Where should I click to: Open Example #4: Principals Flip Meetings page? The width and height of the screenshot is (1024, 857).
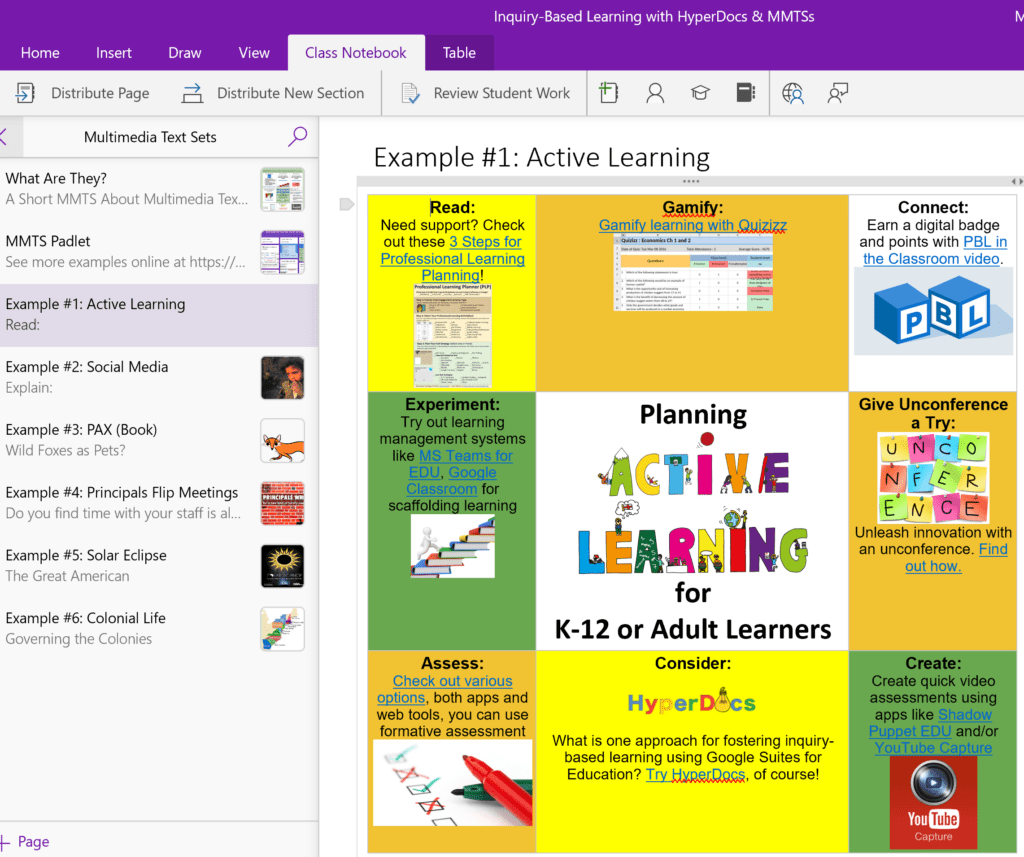click(x=159, y=503)
